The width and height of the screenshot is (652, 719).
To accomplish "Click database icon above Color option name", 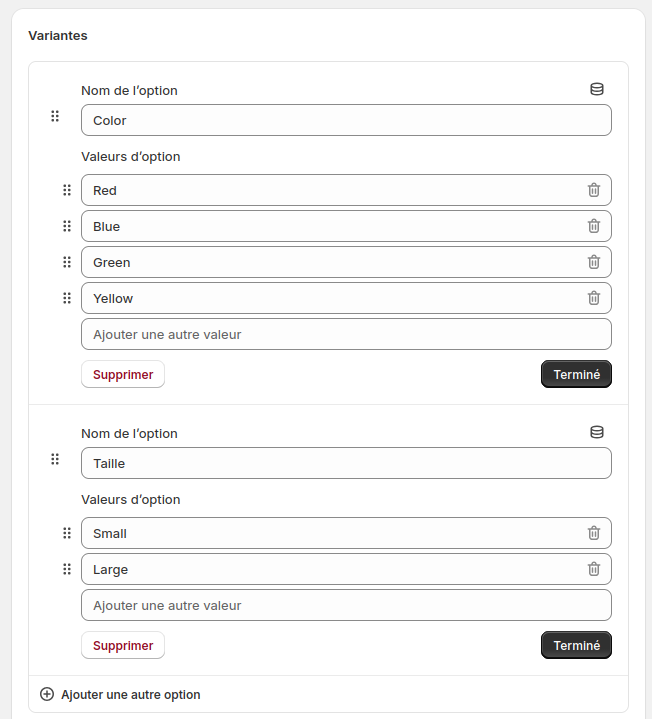I will [x=597, y=89].
